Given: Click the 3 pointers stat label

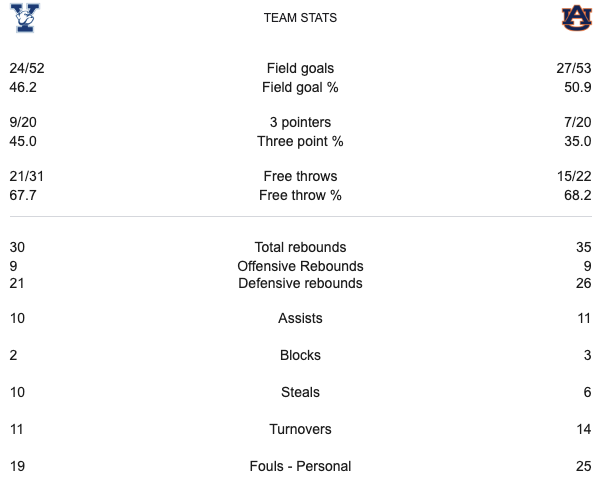Looking at the screenshot, I should click(300, 123).
